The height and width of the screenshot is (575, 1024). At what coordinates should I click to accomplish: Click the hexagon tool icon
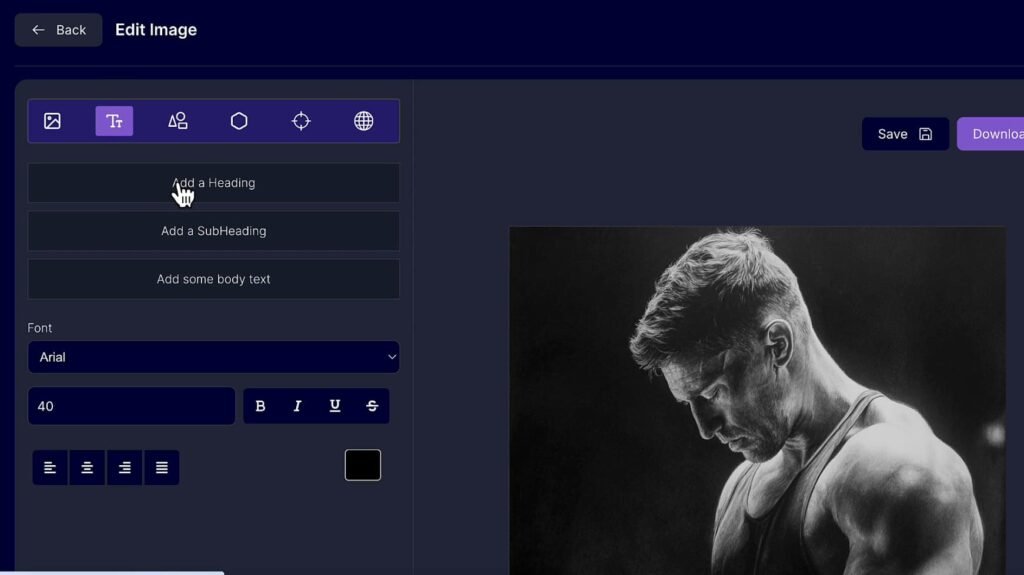239,121
